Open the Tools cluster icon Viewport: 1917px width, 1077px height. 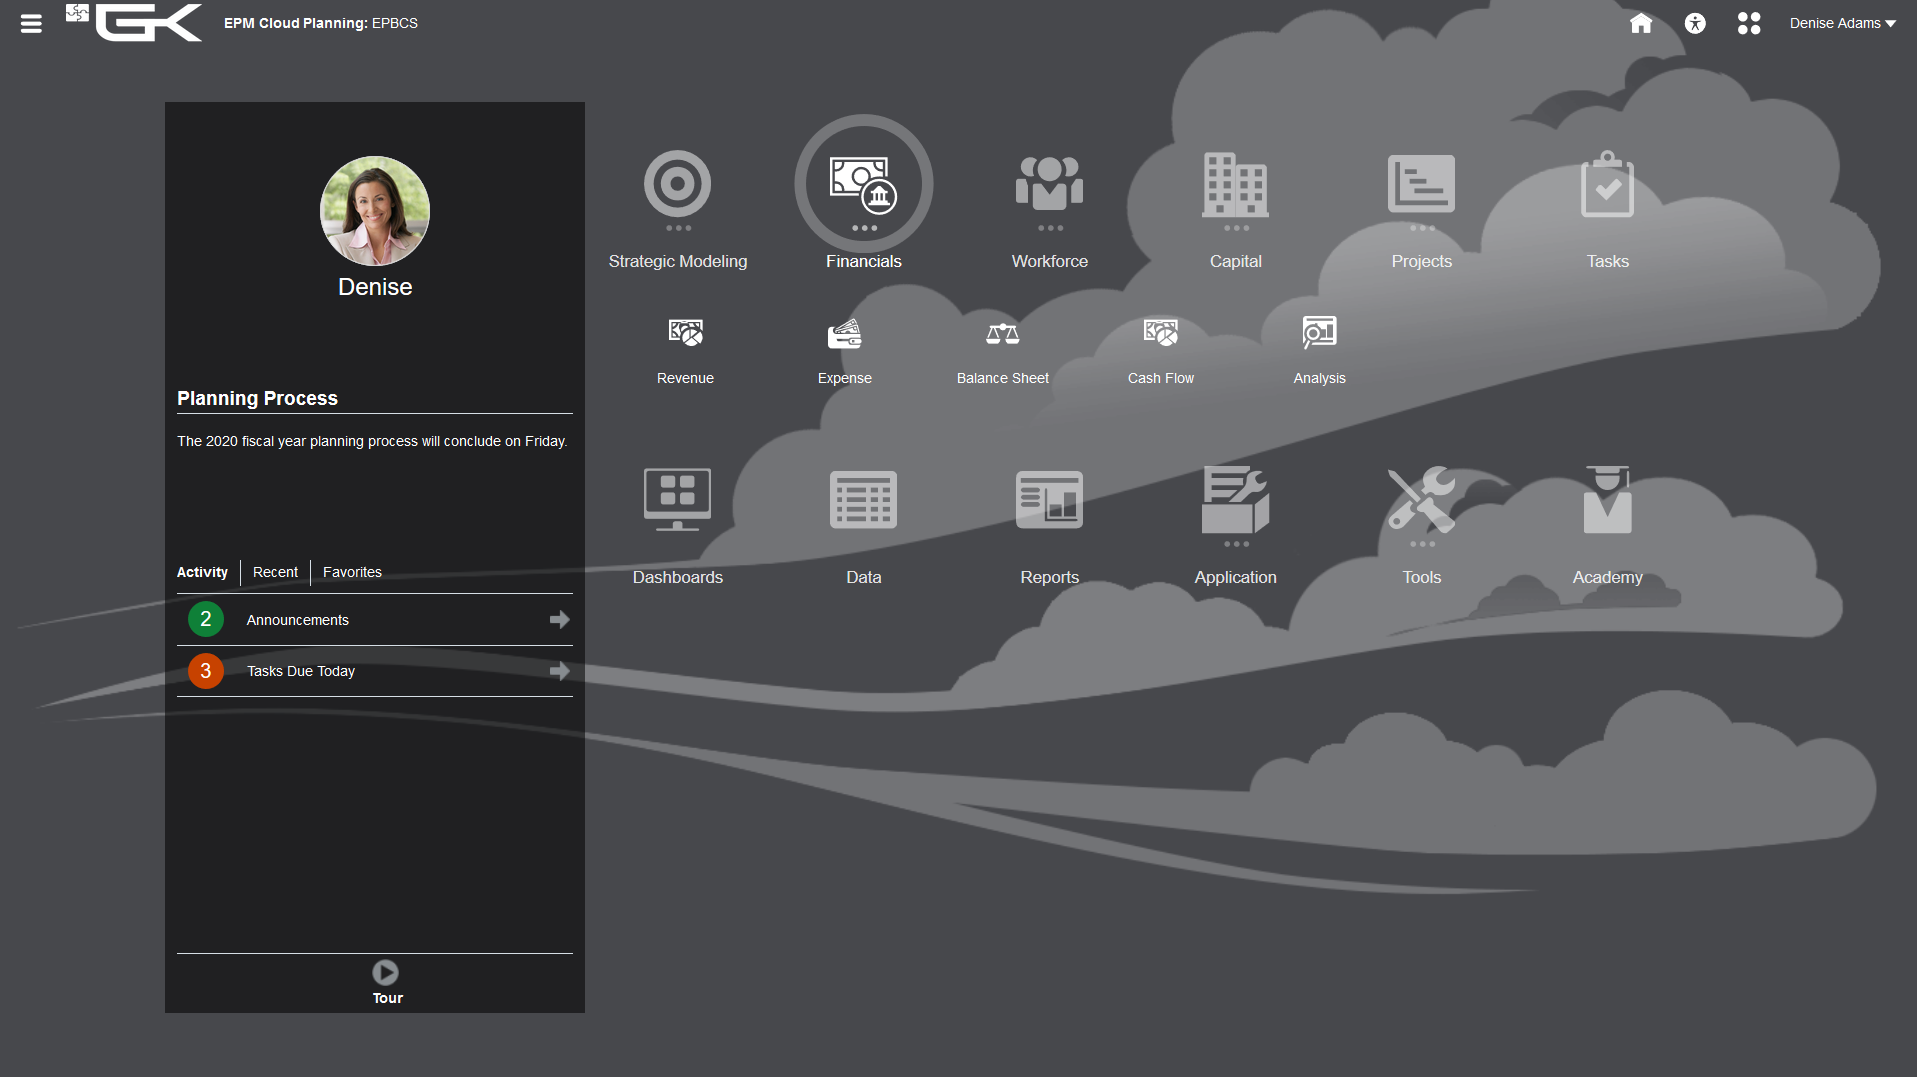(x=1422, y=499)
